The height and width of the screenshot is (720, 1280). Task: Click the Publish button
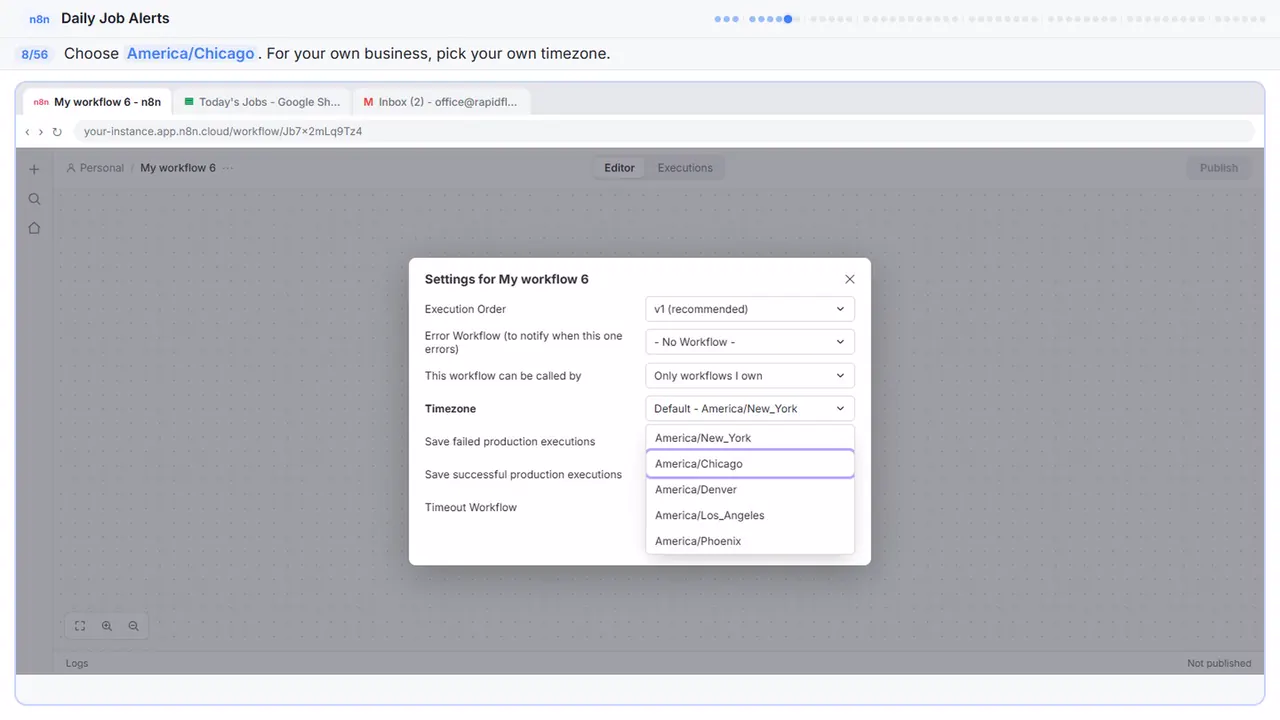click(1219, 168)
